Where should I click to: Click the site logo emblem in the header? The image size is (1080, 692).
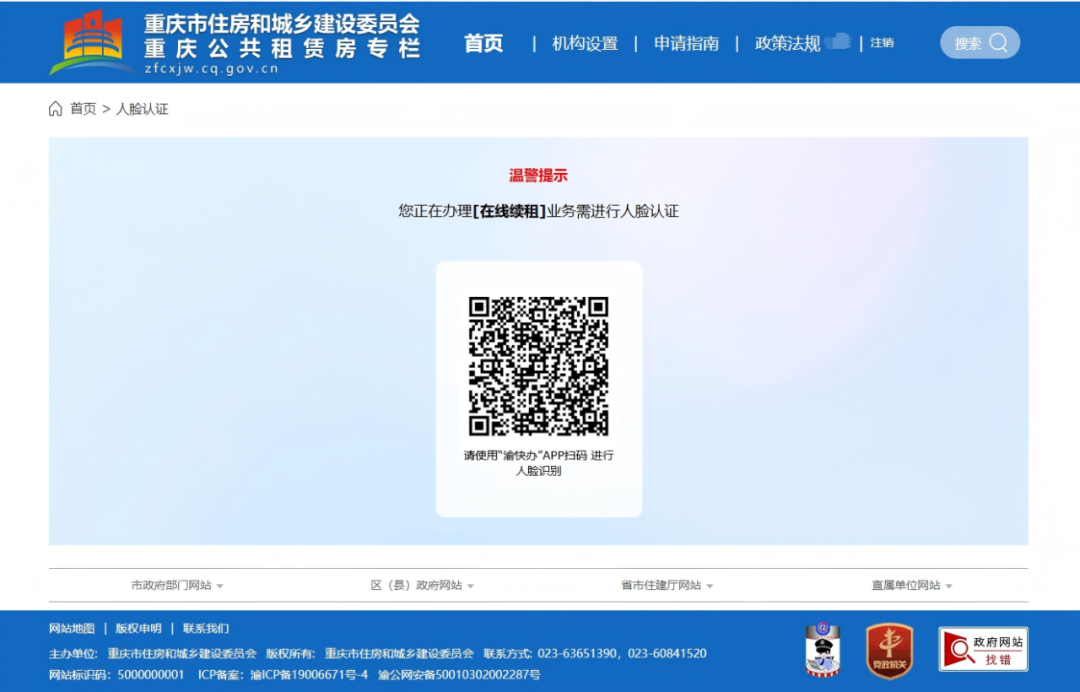[90, 41]
